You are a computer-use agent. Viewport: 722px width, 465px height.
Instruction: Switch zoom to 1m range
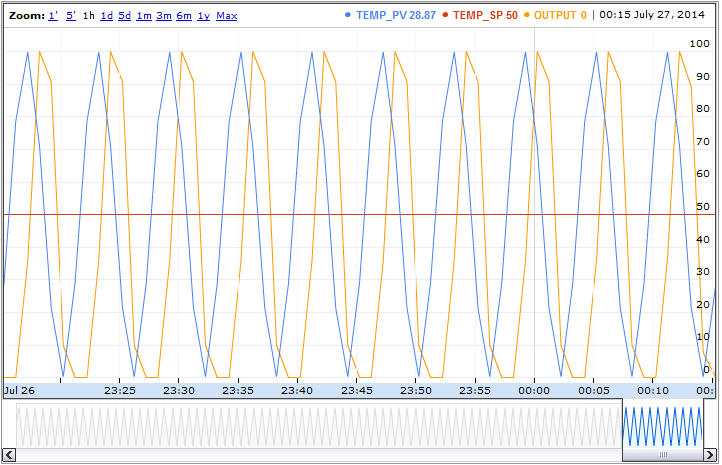click(x=144, y=16)
